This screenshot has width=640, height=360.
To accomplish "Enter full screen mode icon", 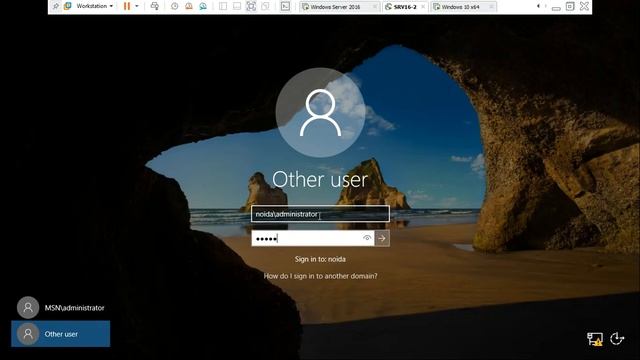I will [x=251, y=6].
